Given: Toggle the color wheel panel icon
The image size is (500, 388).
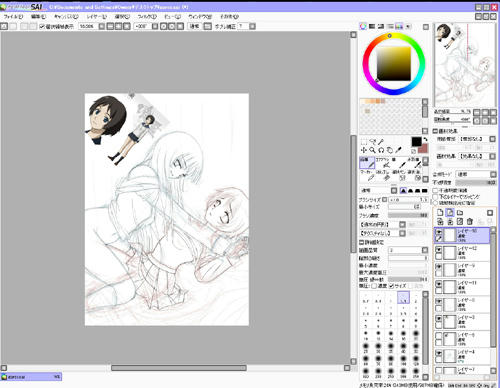Looking at the screenshot, I should 363,26.
